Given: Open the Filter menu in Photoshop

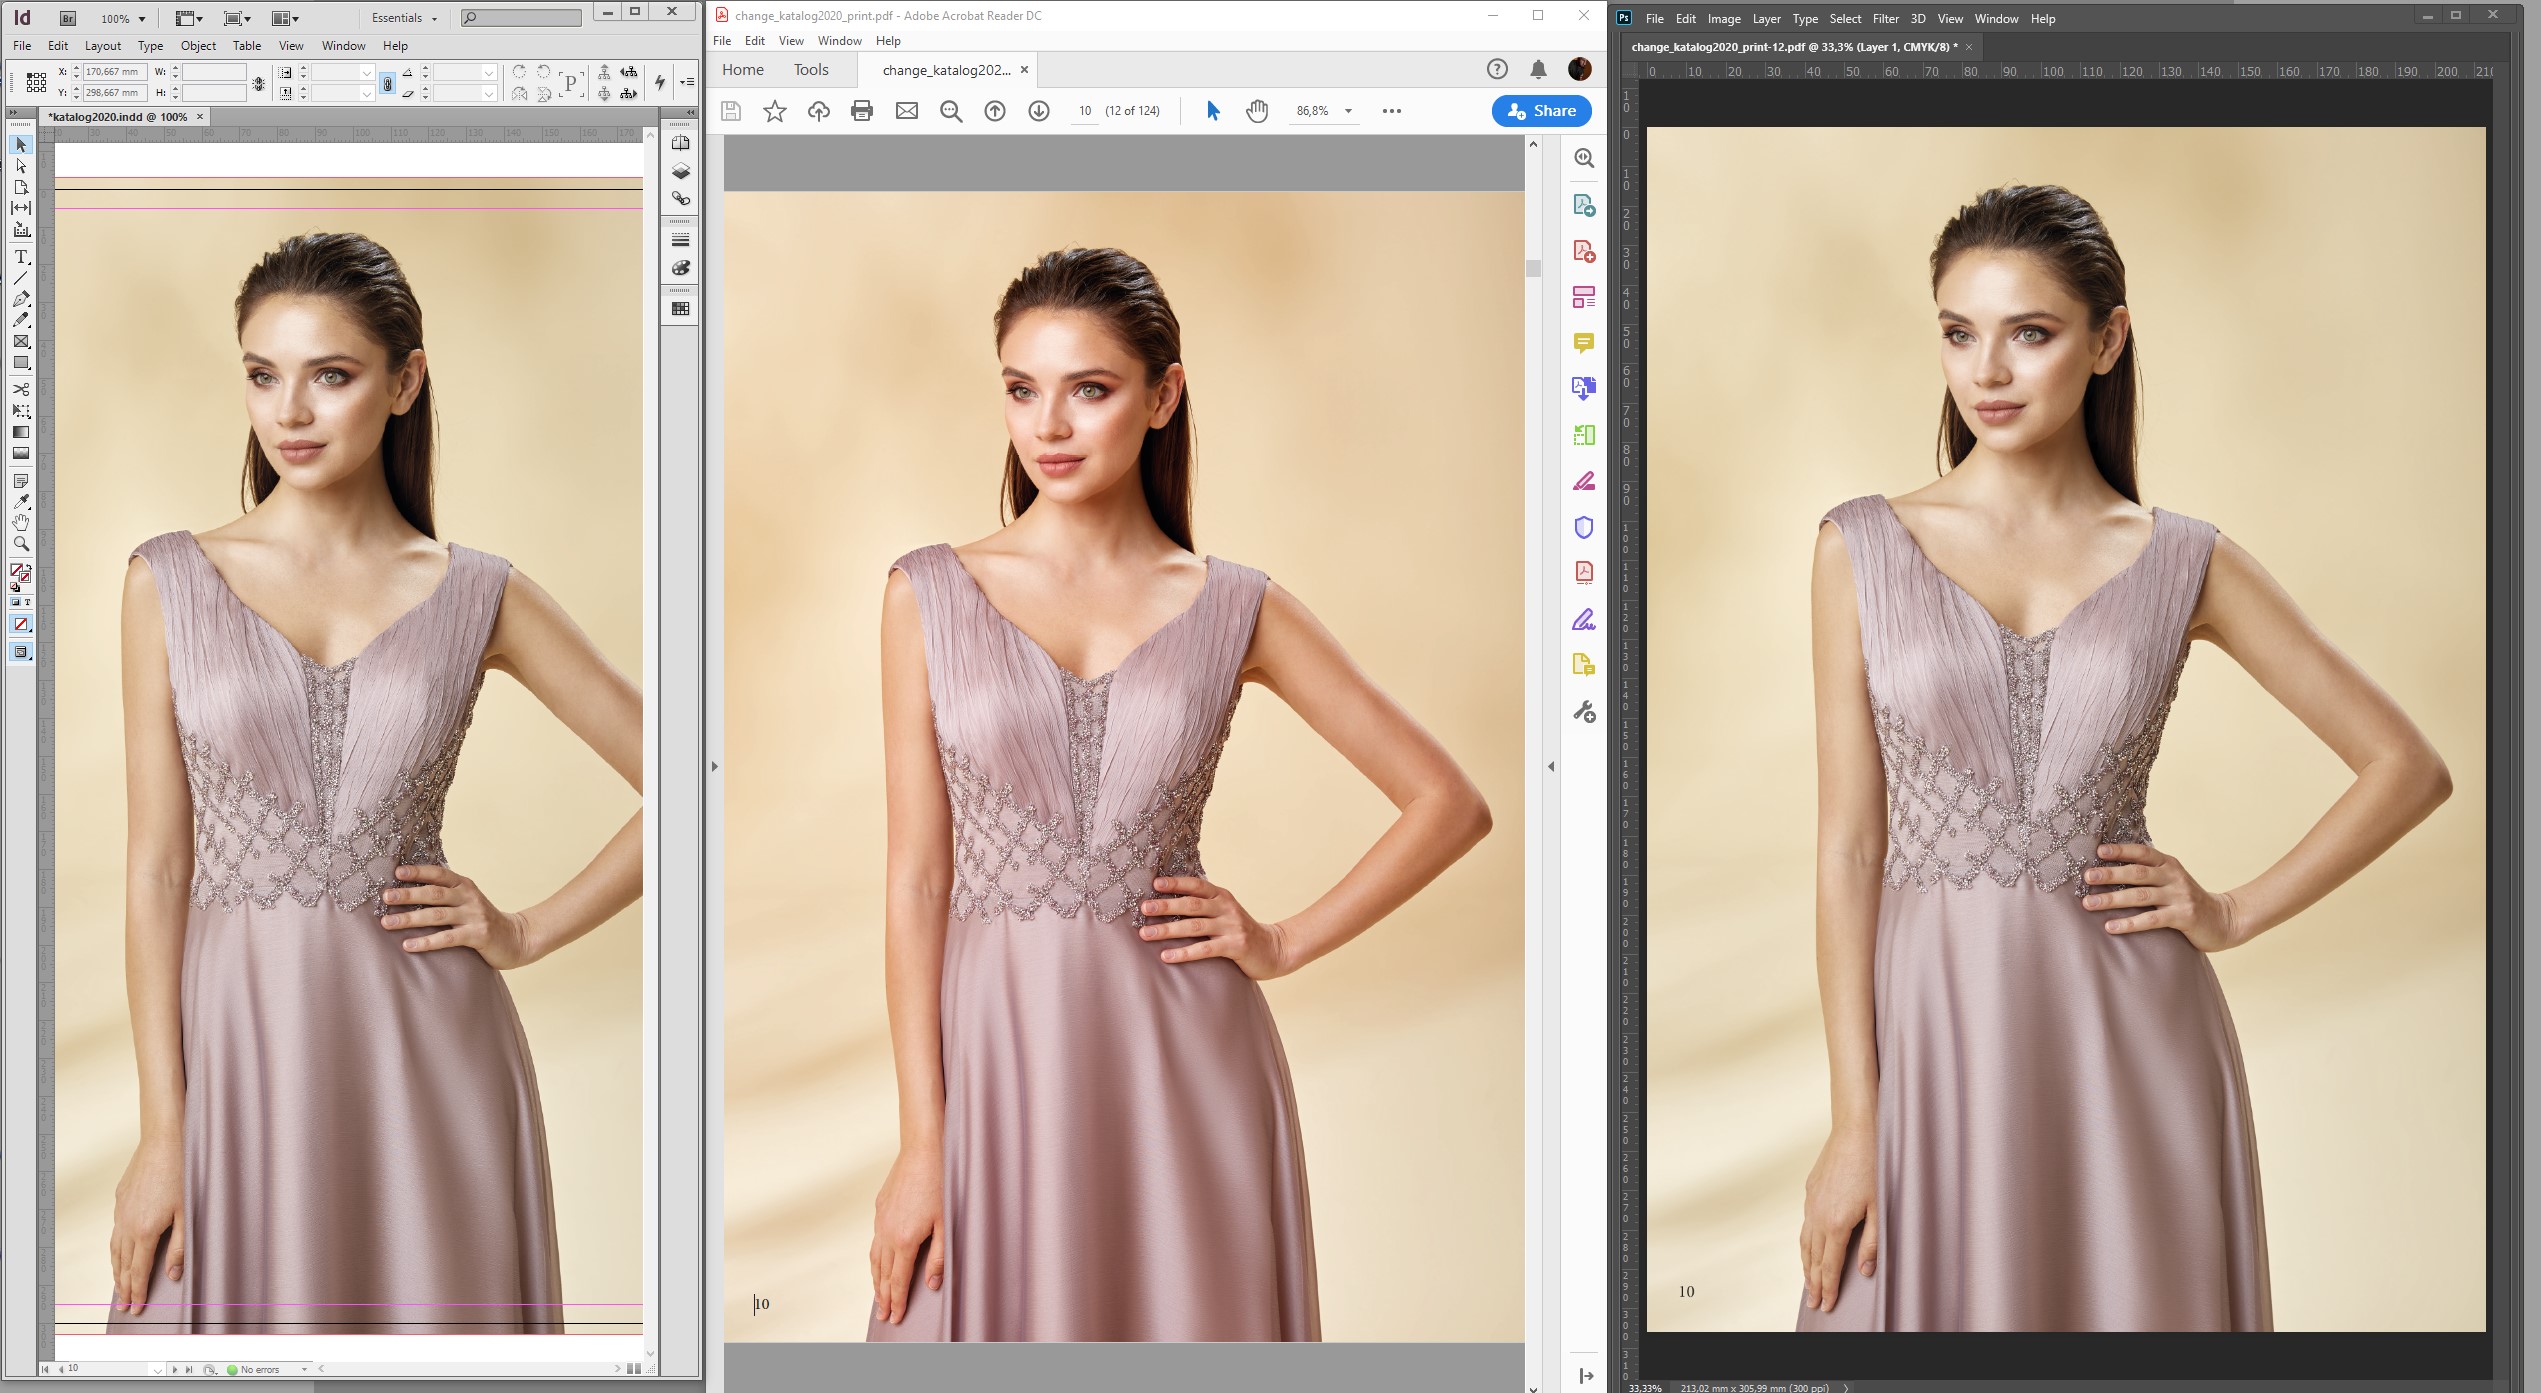Looking at the screenshot, I should pyautogui.click(x=1886, y=18).
